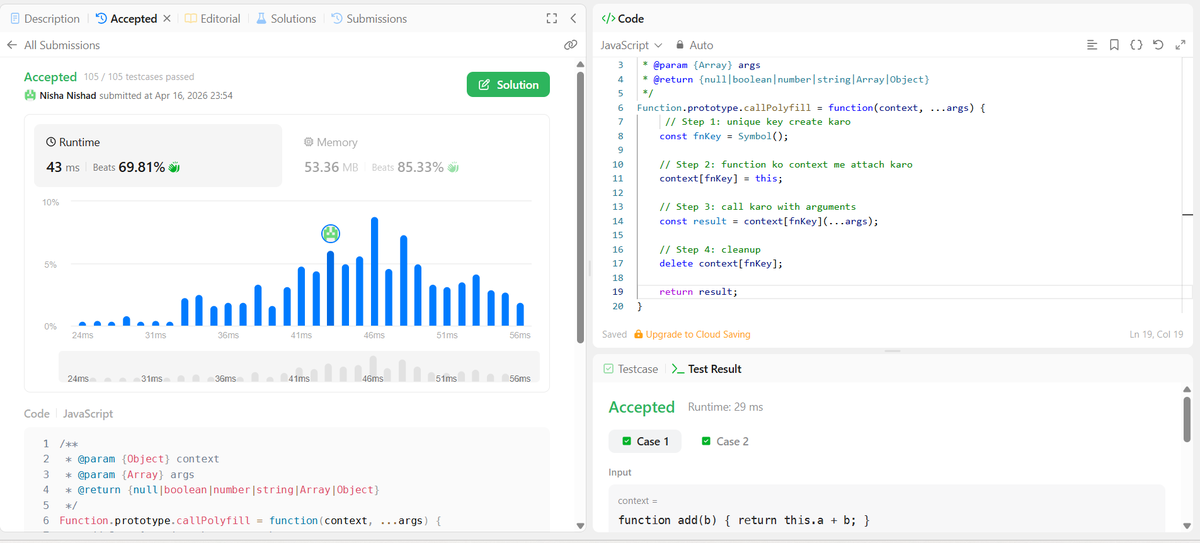Click the tallest histogram bar at 46ms
The height and width of the screenshot is (543, 1200).
click(375, 272)
